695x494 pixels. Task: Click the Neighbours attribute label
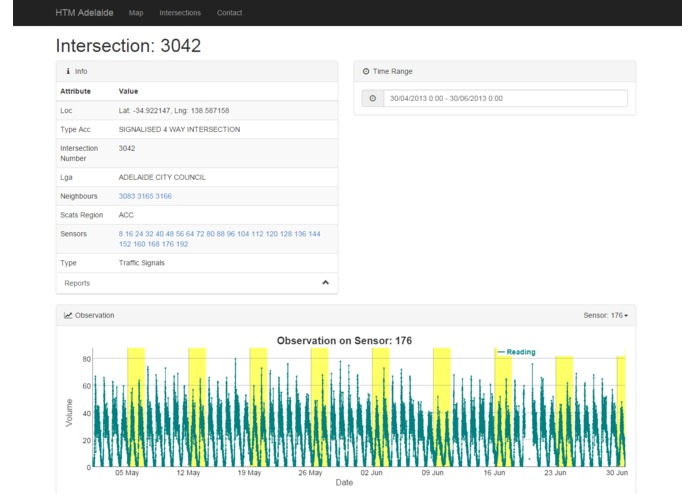(78, 196)
